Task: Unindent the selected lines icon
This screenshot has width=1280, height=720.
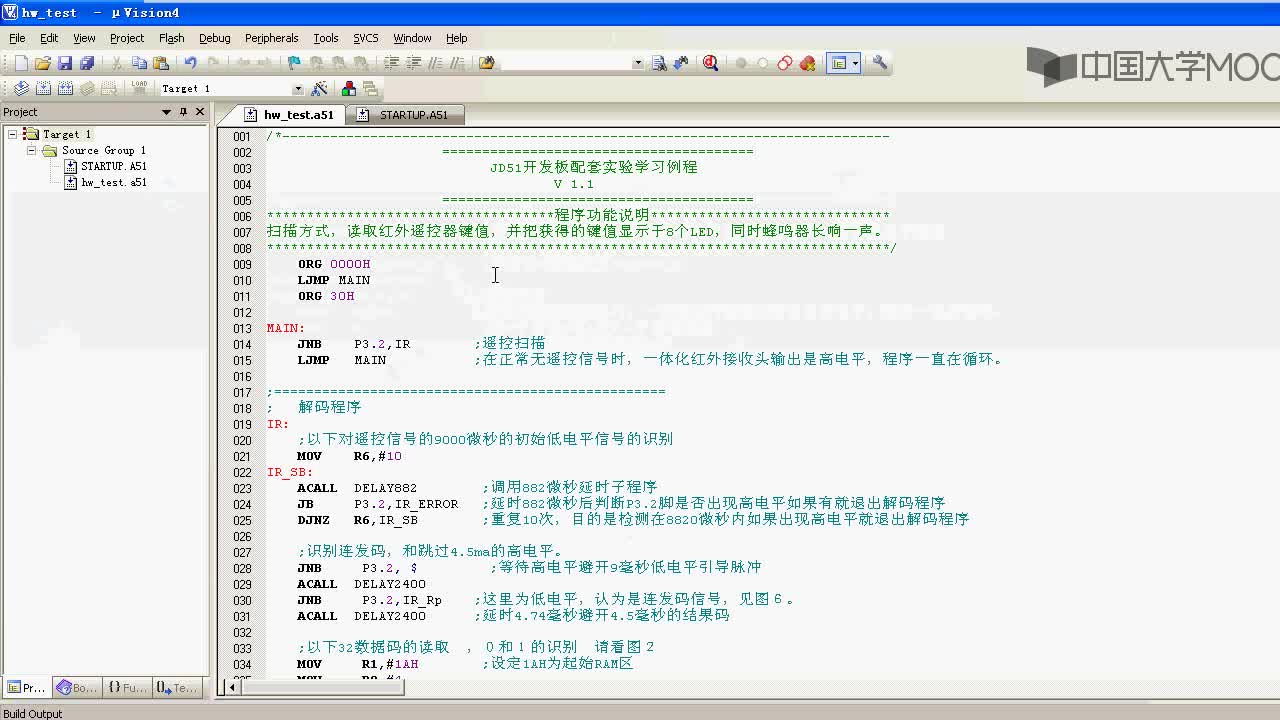Action: [x=413, y=63]
